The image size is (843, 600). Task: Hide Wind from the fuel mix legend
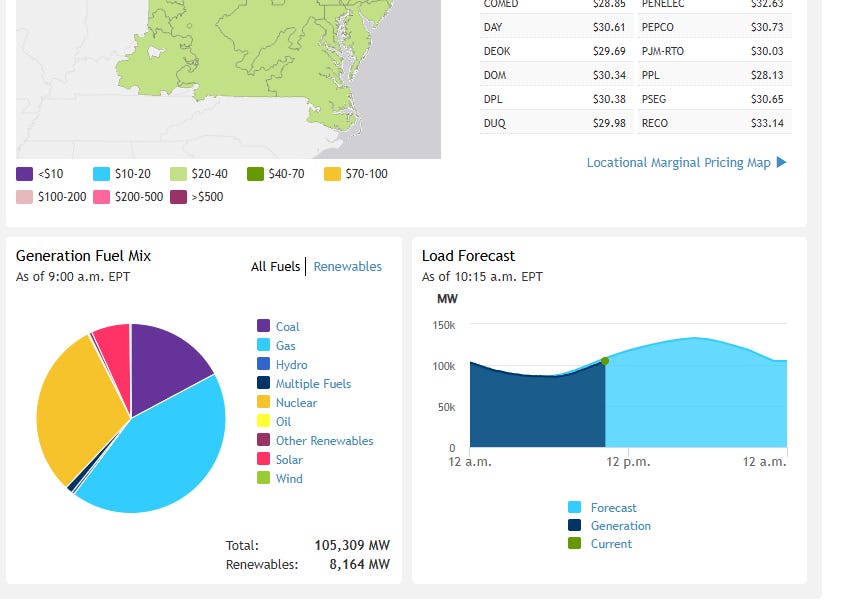coord(263,478)
